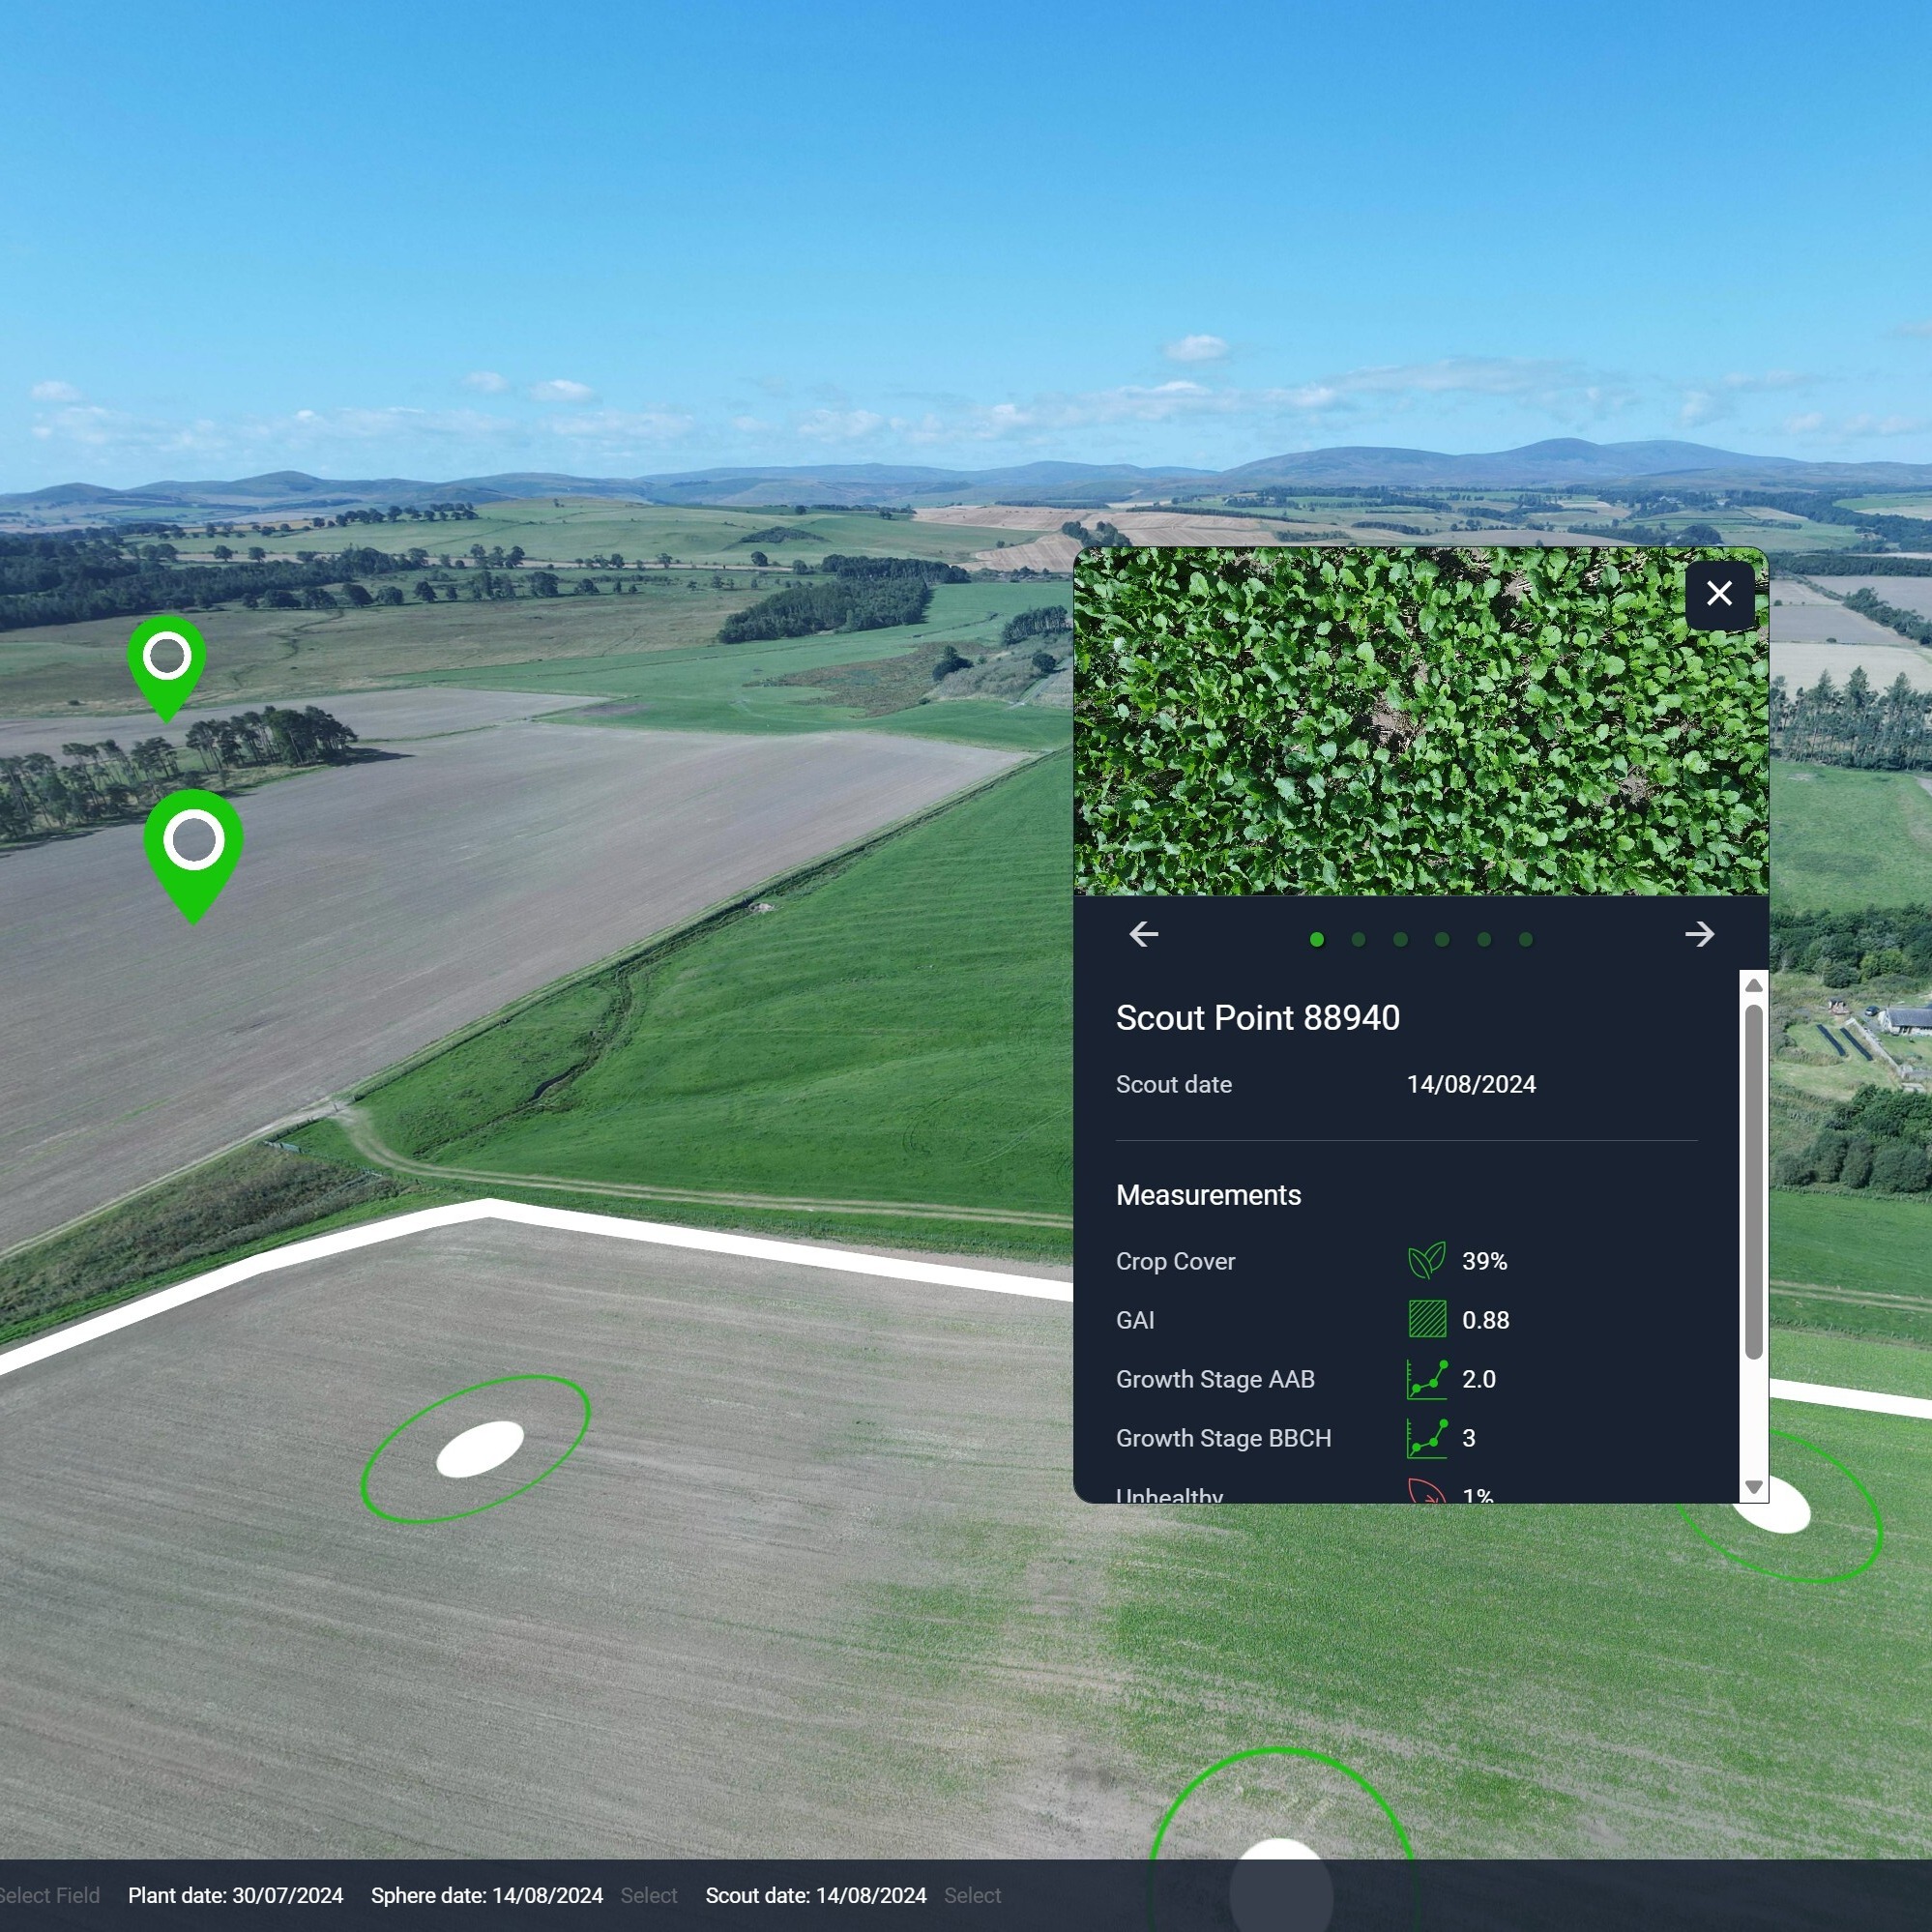Image resolution: width=1932 pixels, height=1932 pixels.
Task: Click the GAI hatched square icon
Action: point(1426,1320)
